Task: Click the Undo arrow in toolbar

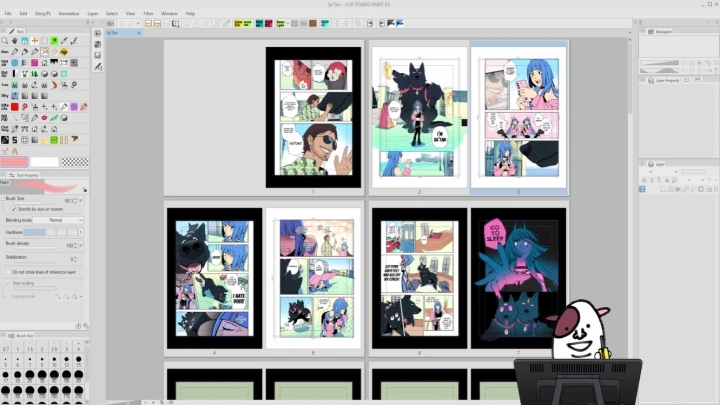Action: click(x=121, y=23)
